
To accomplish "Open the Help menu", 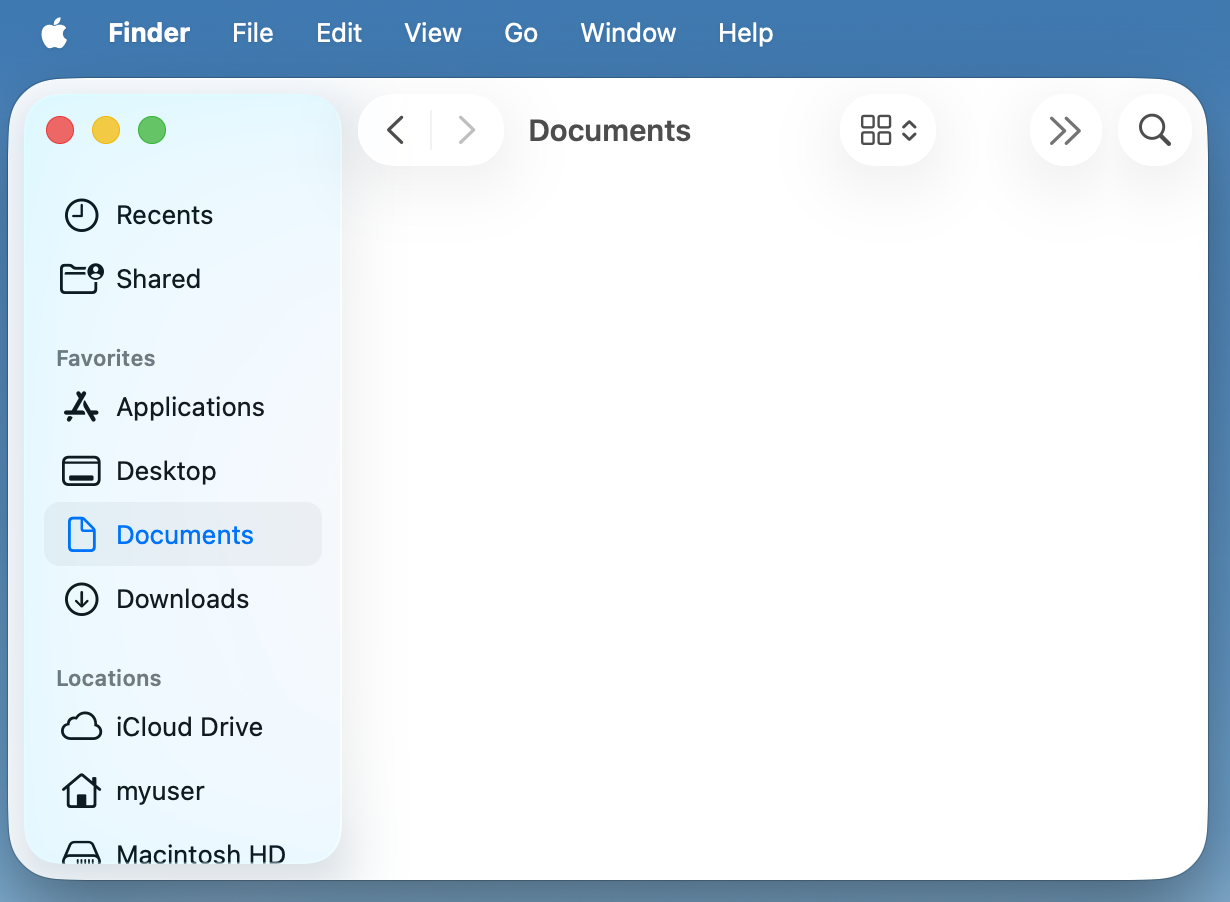I will [746, 33].
